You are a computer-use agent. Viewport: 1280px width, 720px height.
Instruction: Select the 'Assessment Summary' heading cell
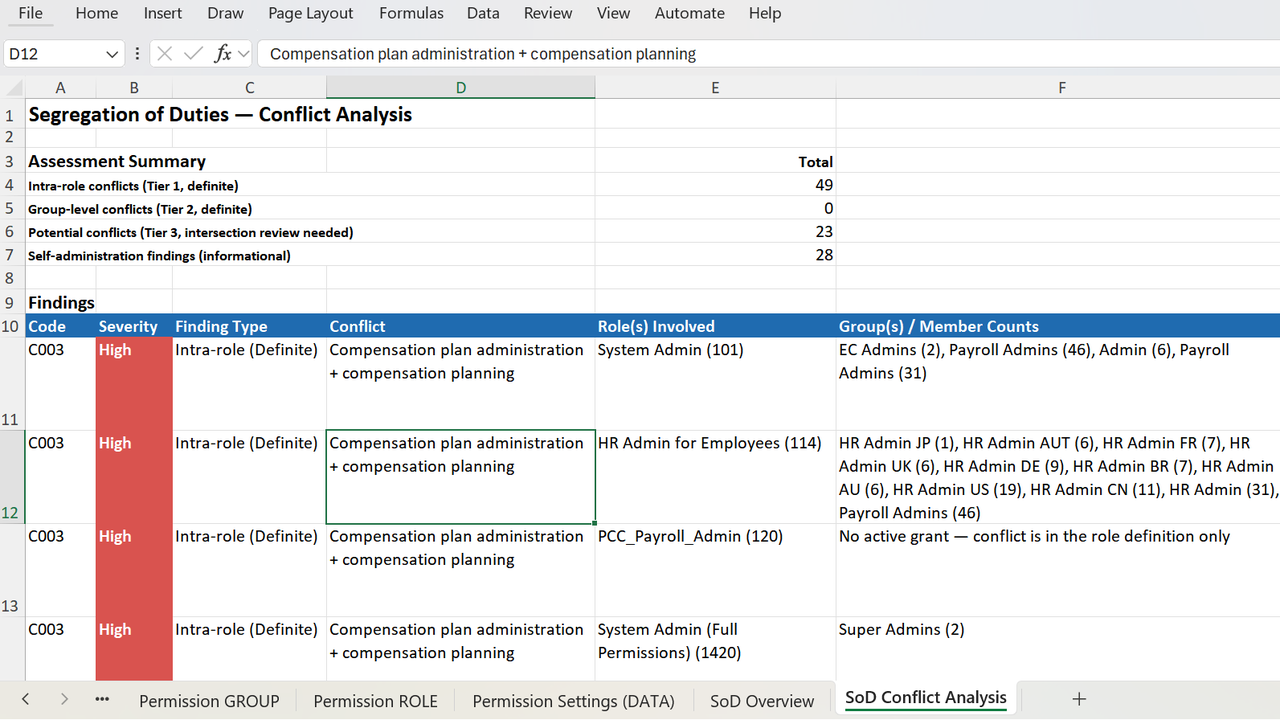point(117,161)
